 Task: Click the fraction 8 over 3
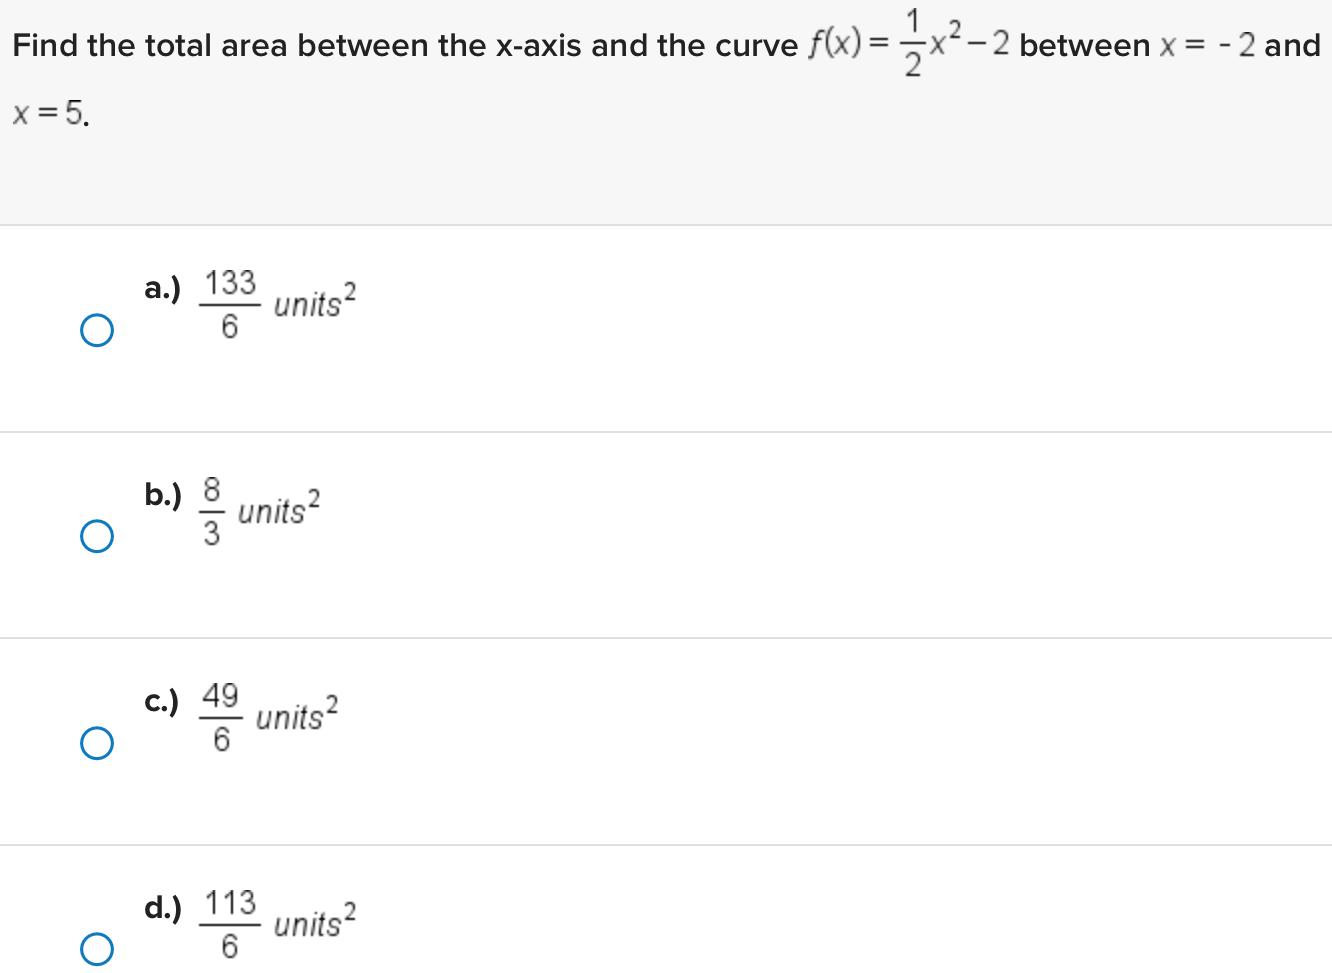(x=210, y=512)
